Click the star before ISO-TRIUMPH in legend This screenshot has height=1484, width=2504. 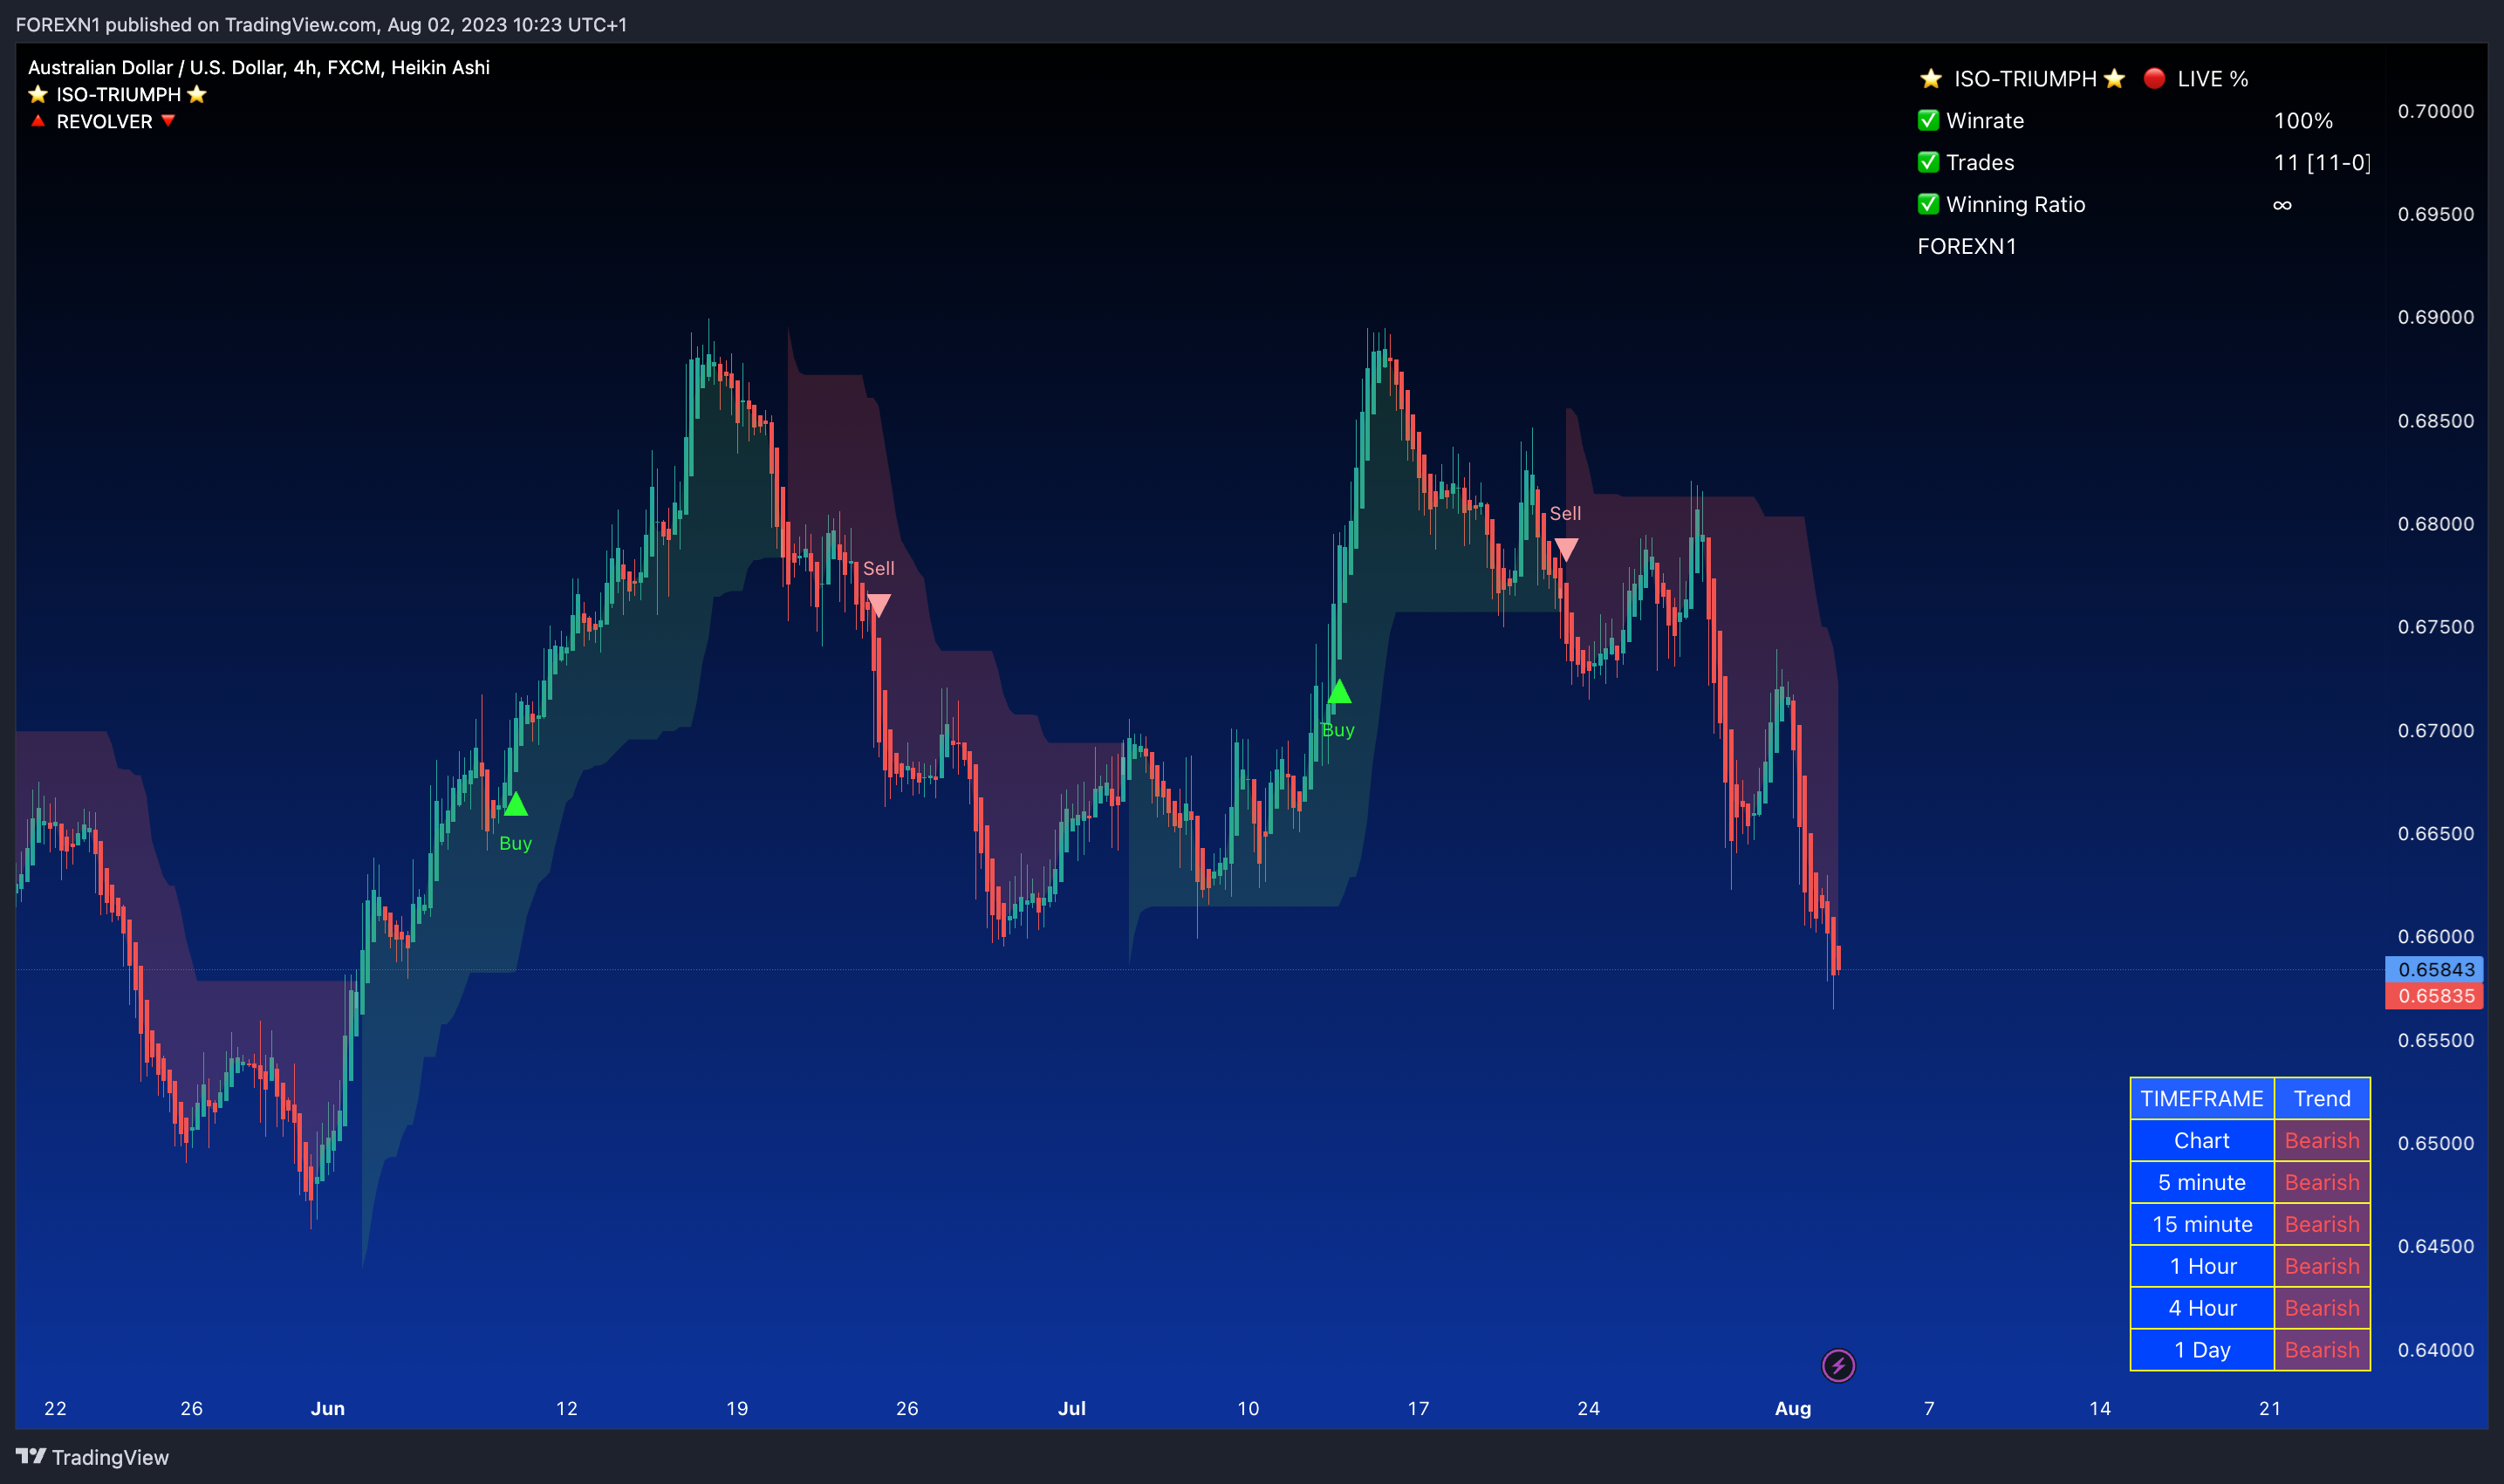38,94
